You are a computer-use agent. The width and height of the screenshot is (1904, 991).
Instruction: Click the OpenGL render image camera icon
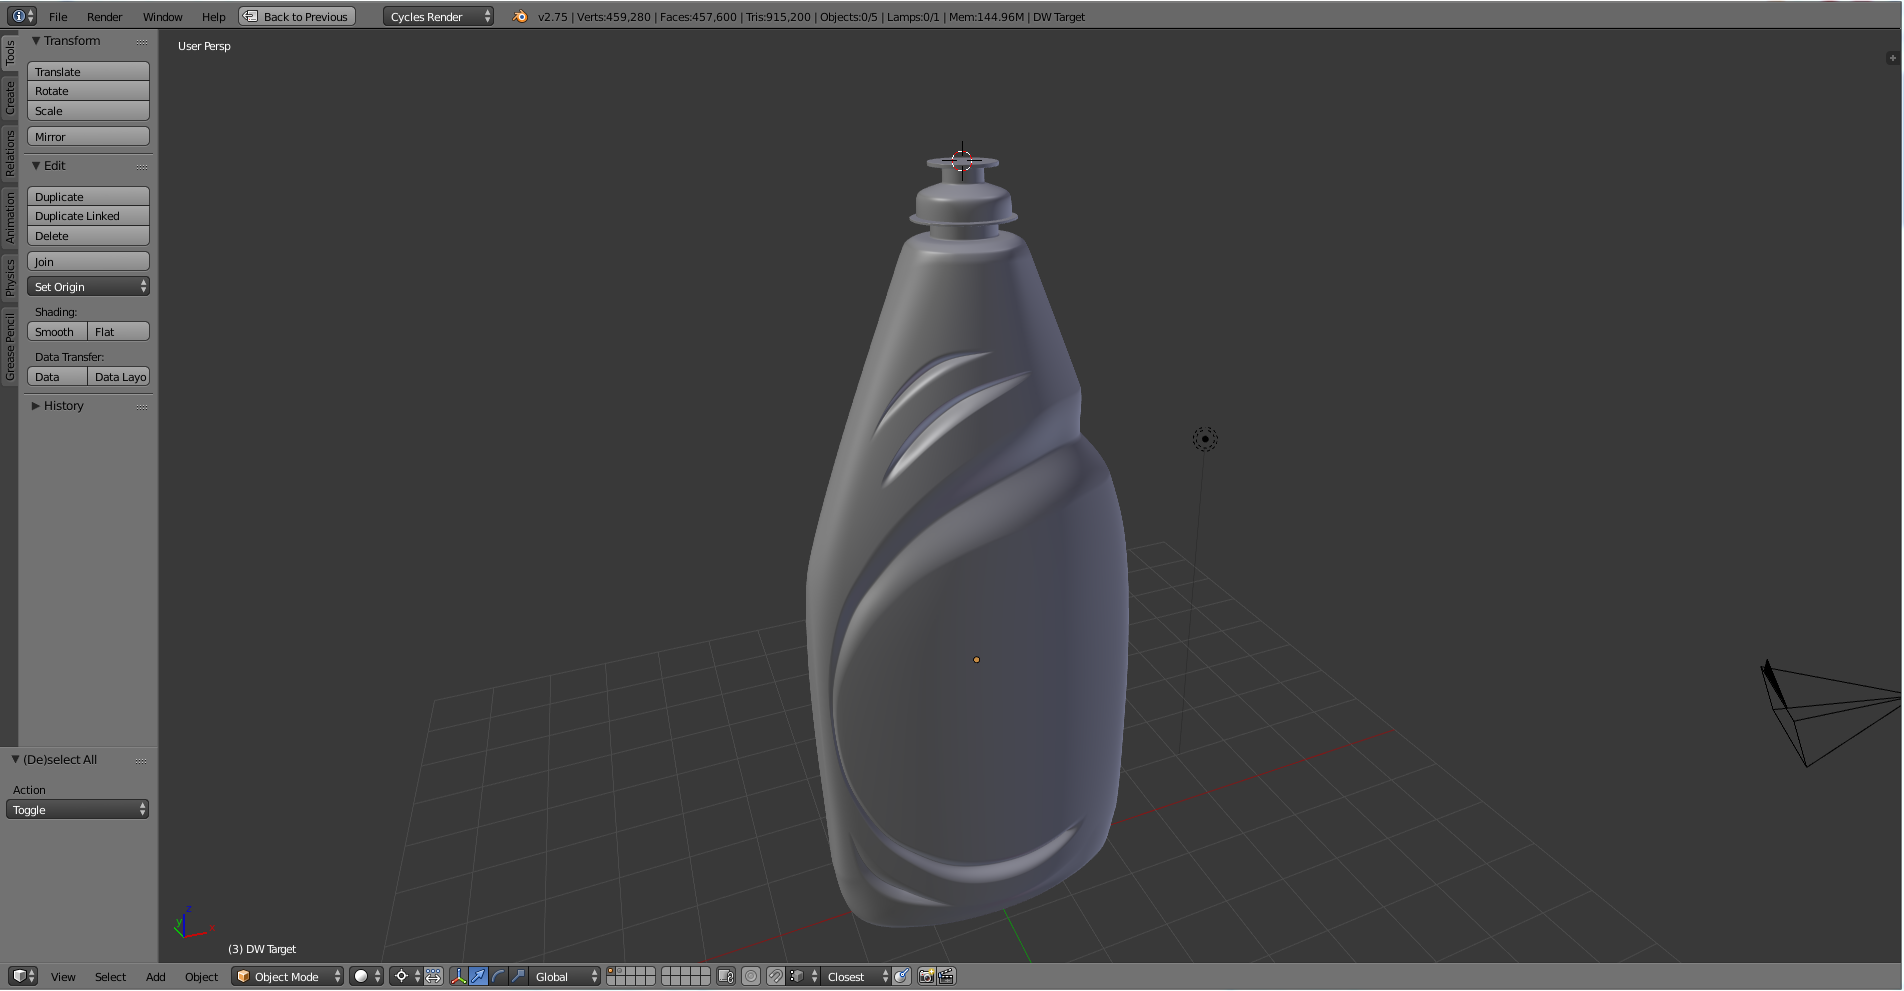[927, 977]
